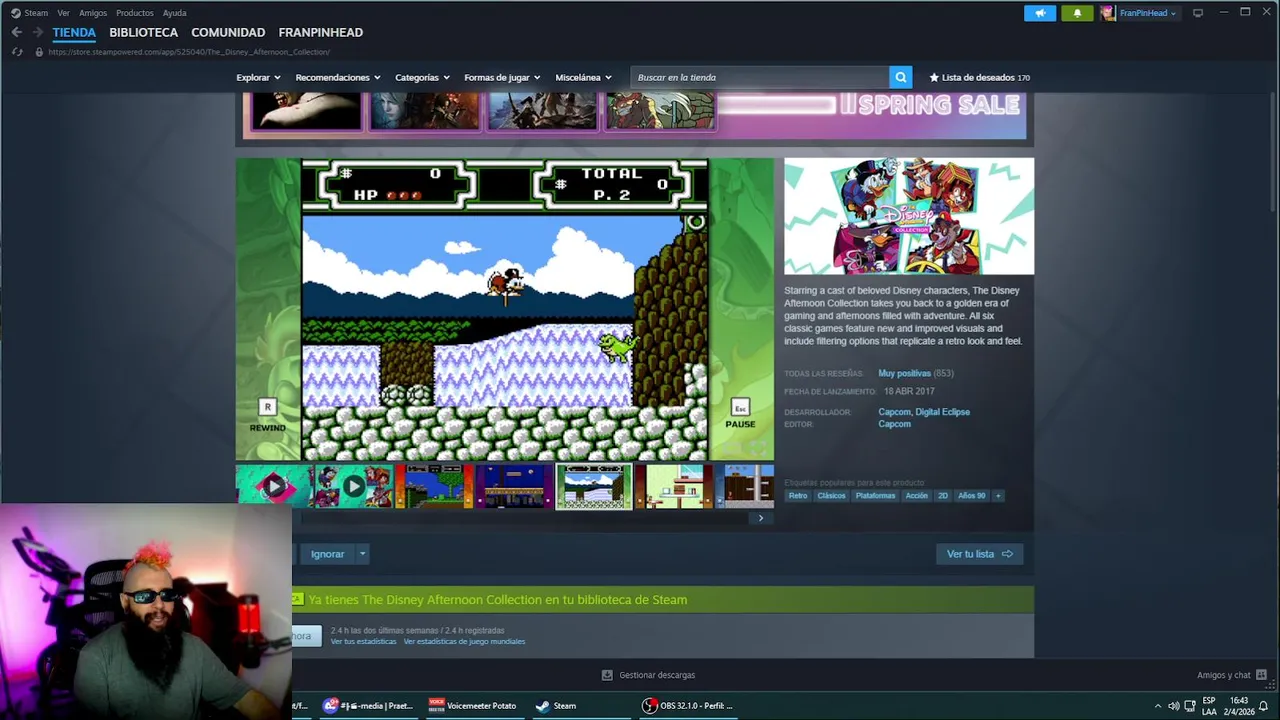Go back with the navigation arrow
The width and height of the screenshot is (1280, 720).
[16, 32]
